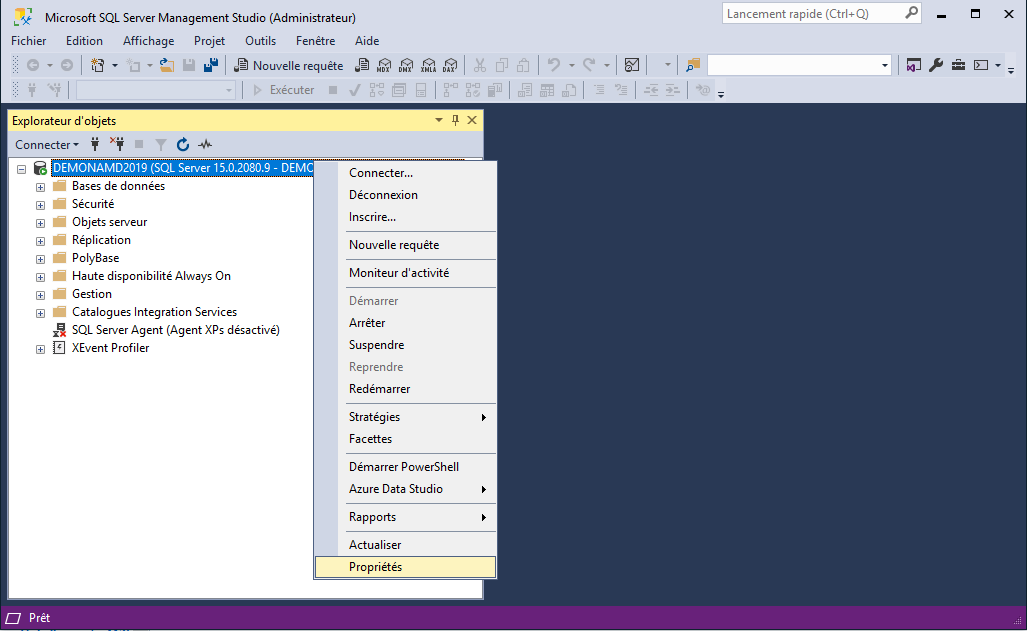Click the Activity Monitor pulse icon in explorer toolbar

[x=205, y=145]
